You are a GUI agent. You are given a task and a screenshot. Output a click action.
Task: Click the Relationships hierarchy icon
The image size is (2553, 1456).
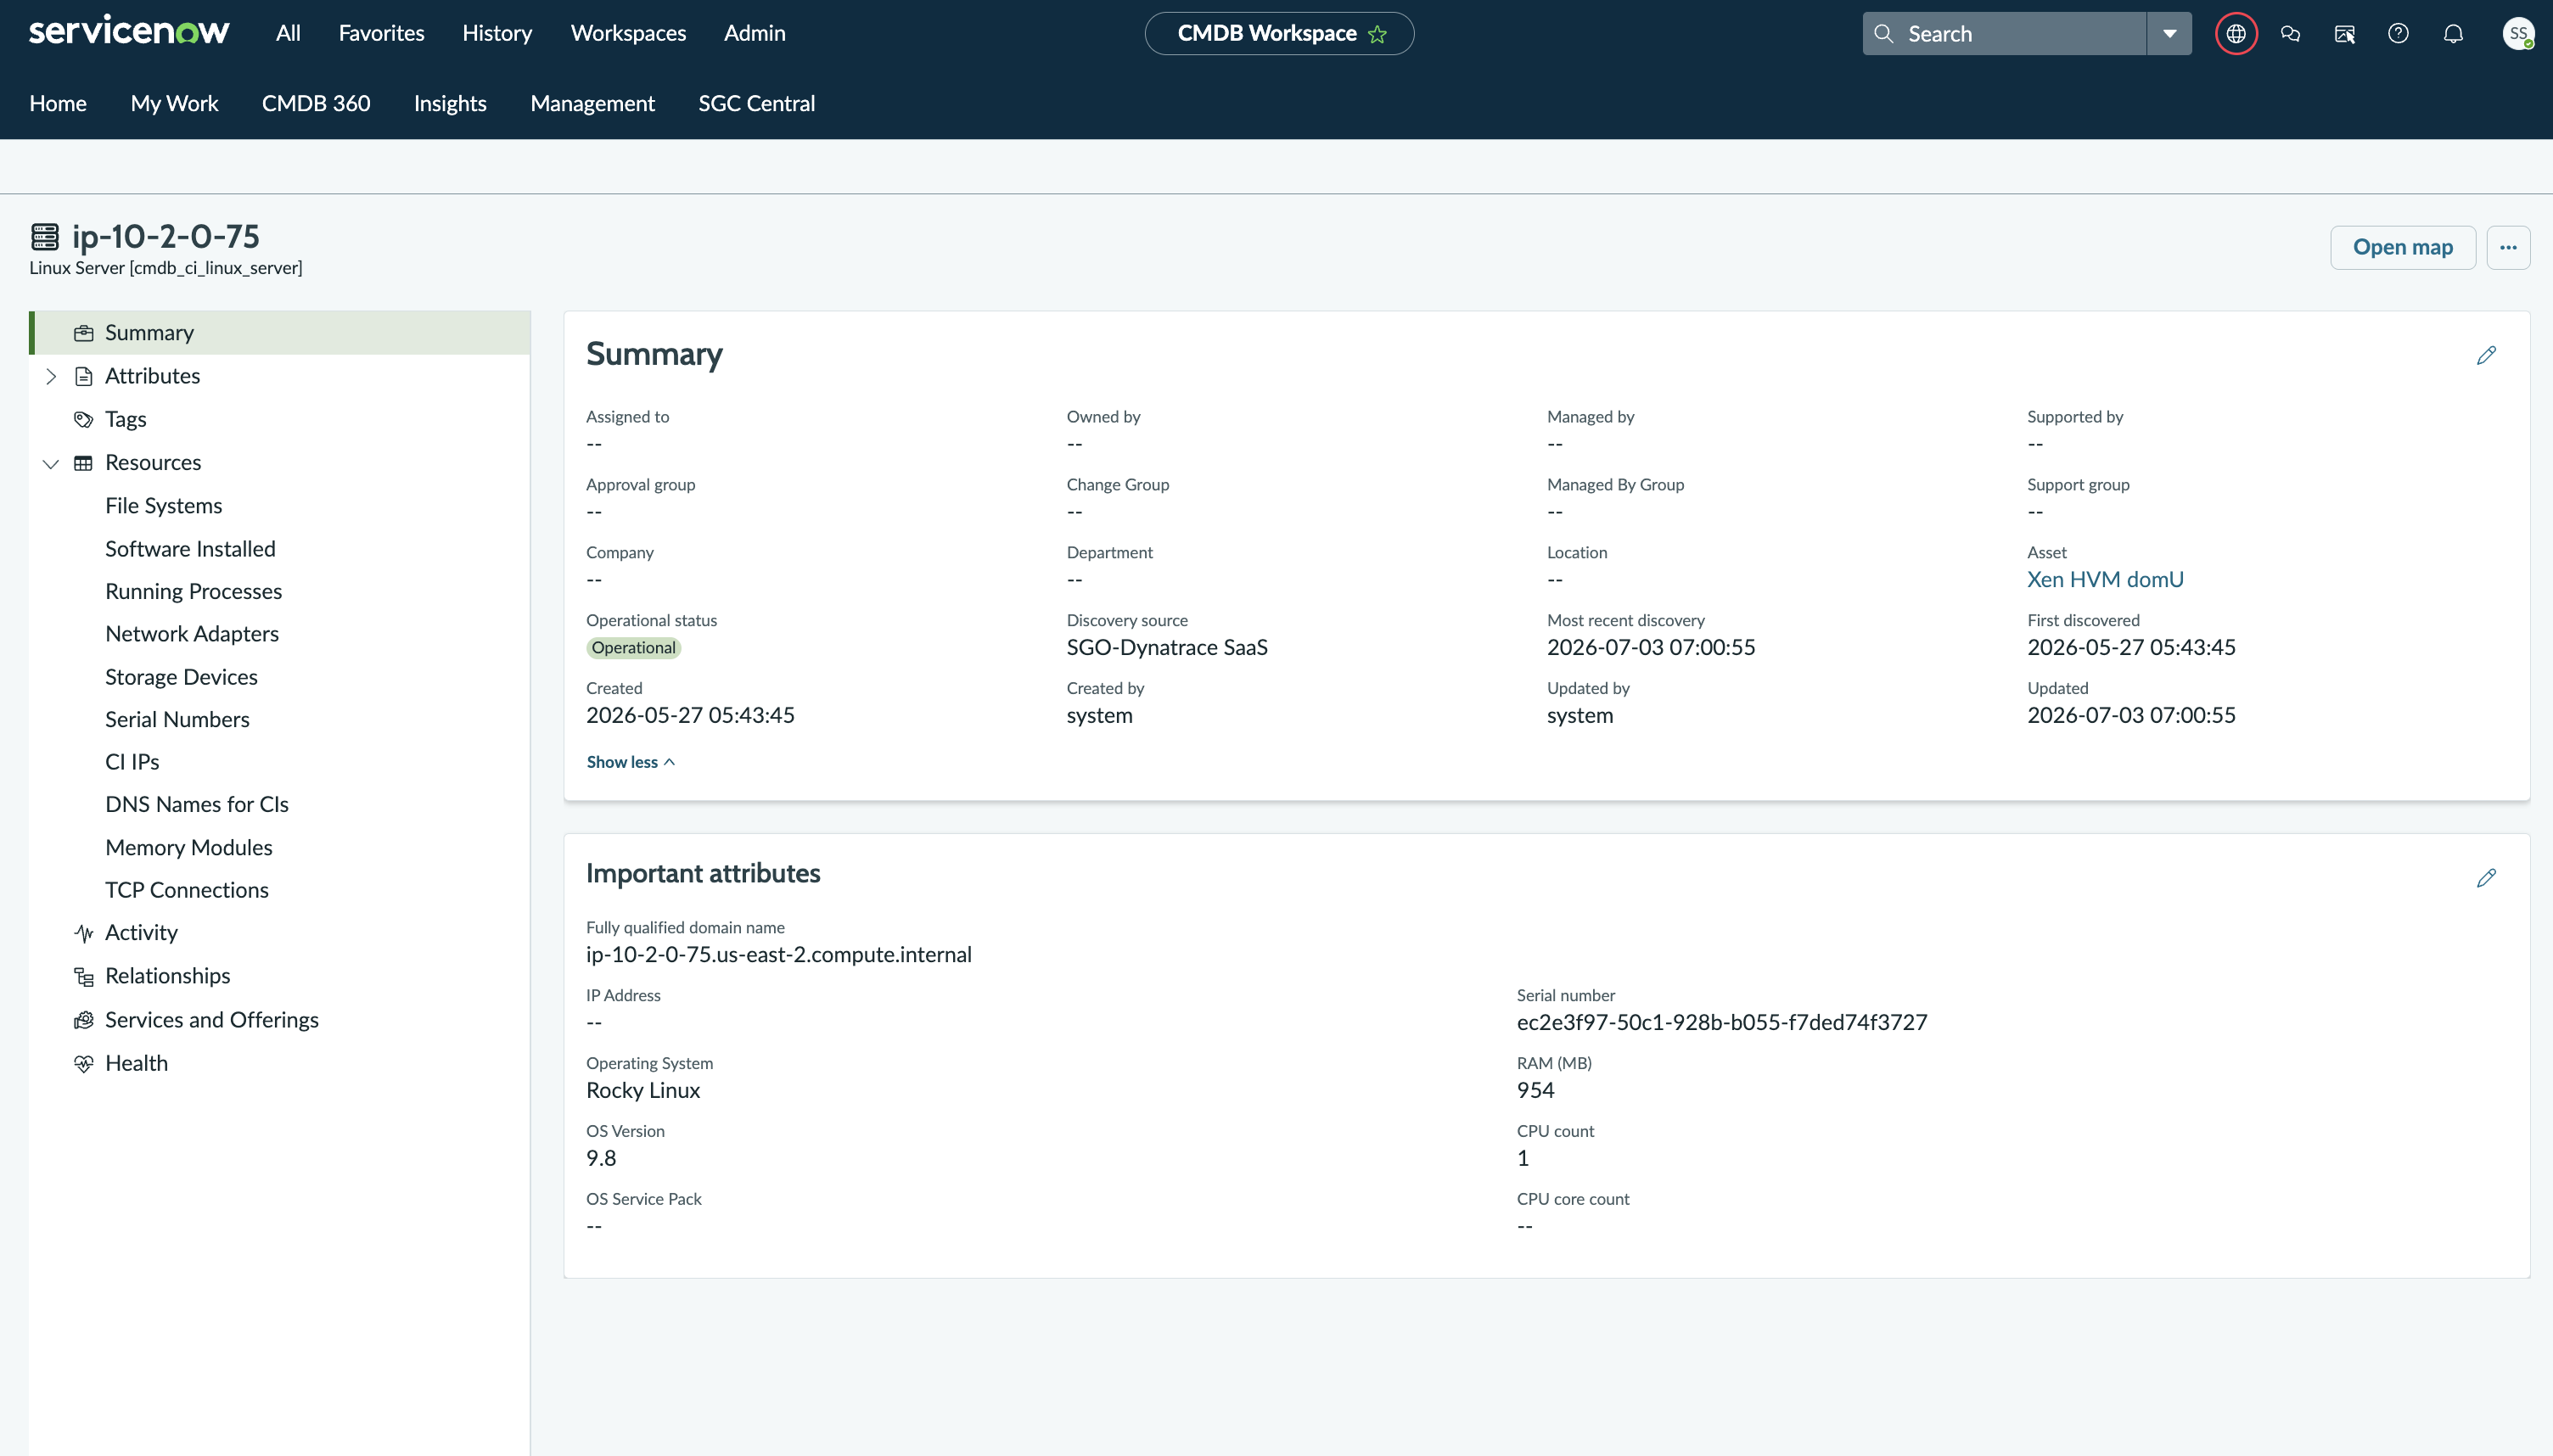pyautogui.click(x=84, y=977)
